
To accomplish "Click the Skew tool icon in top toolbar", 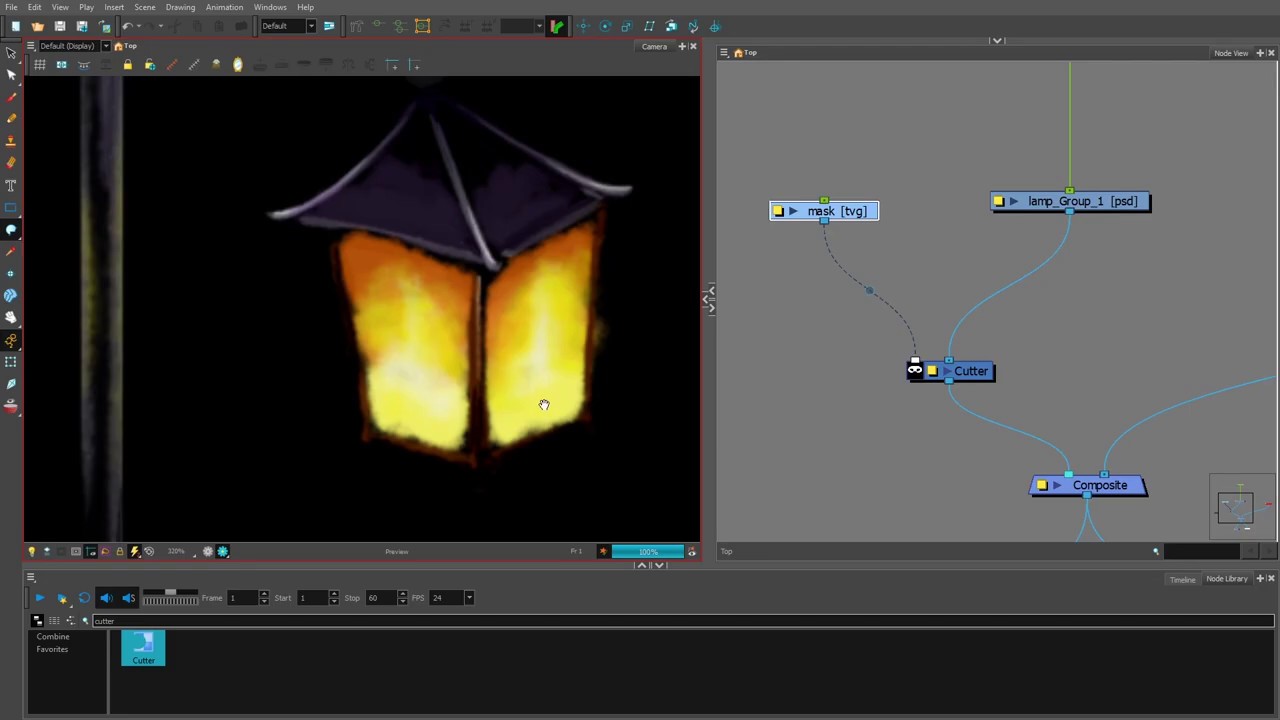I will pos(649,26).
